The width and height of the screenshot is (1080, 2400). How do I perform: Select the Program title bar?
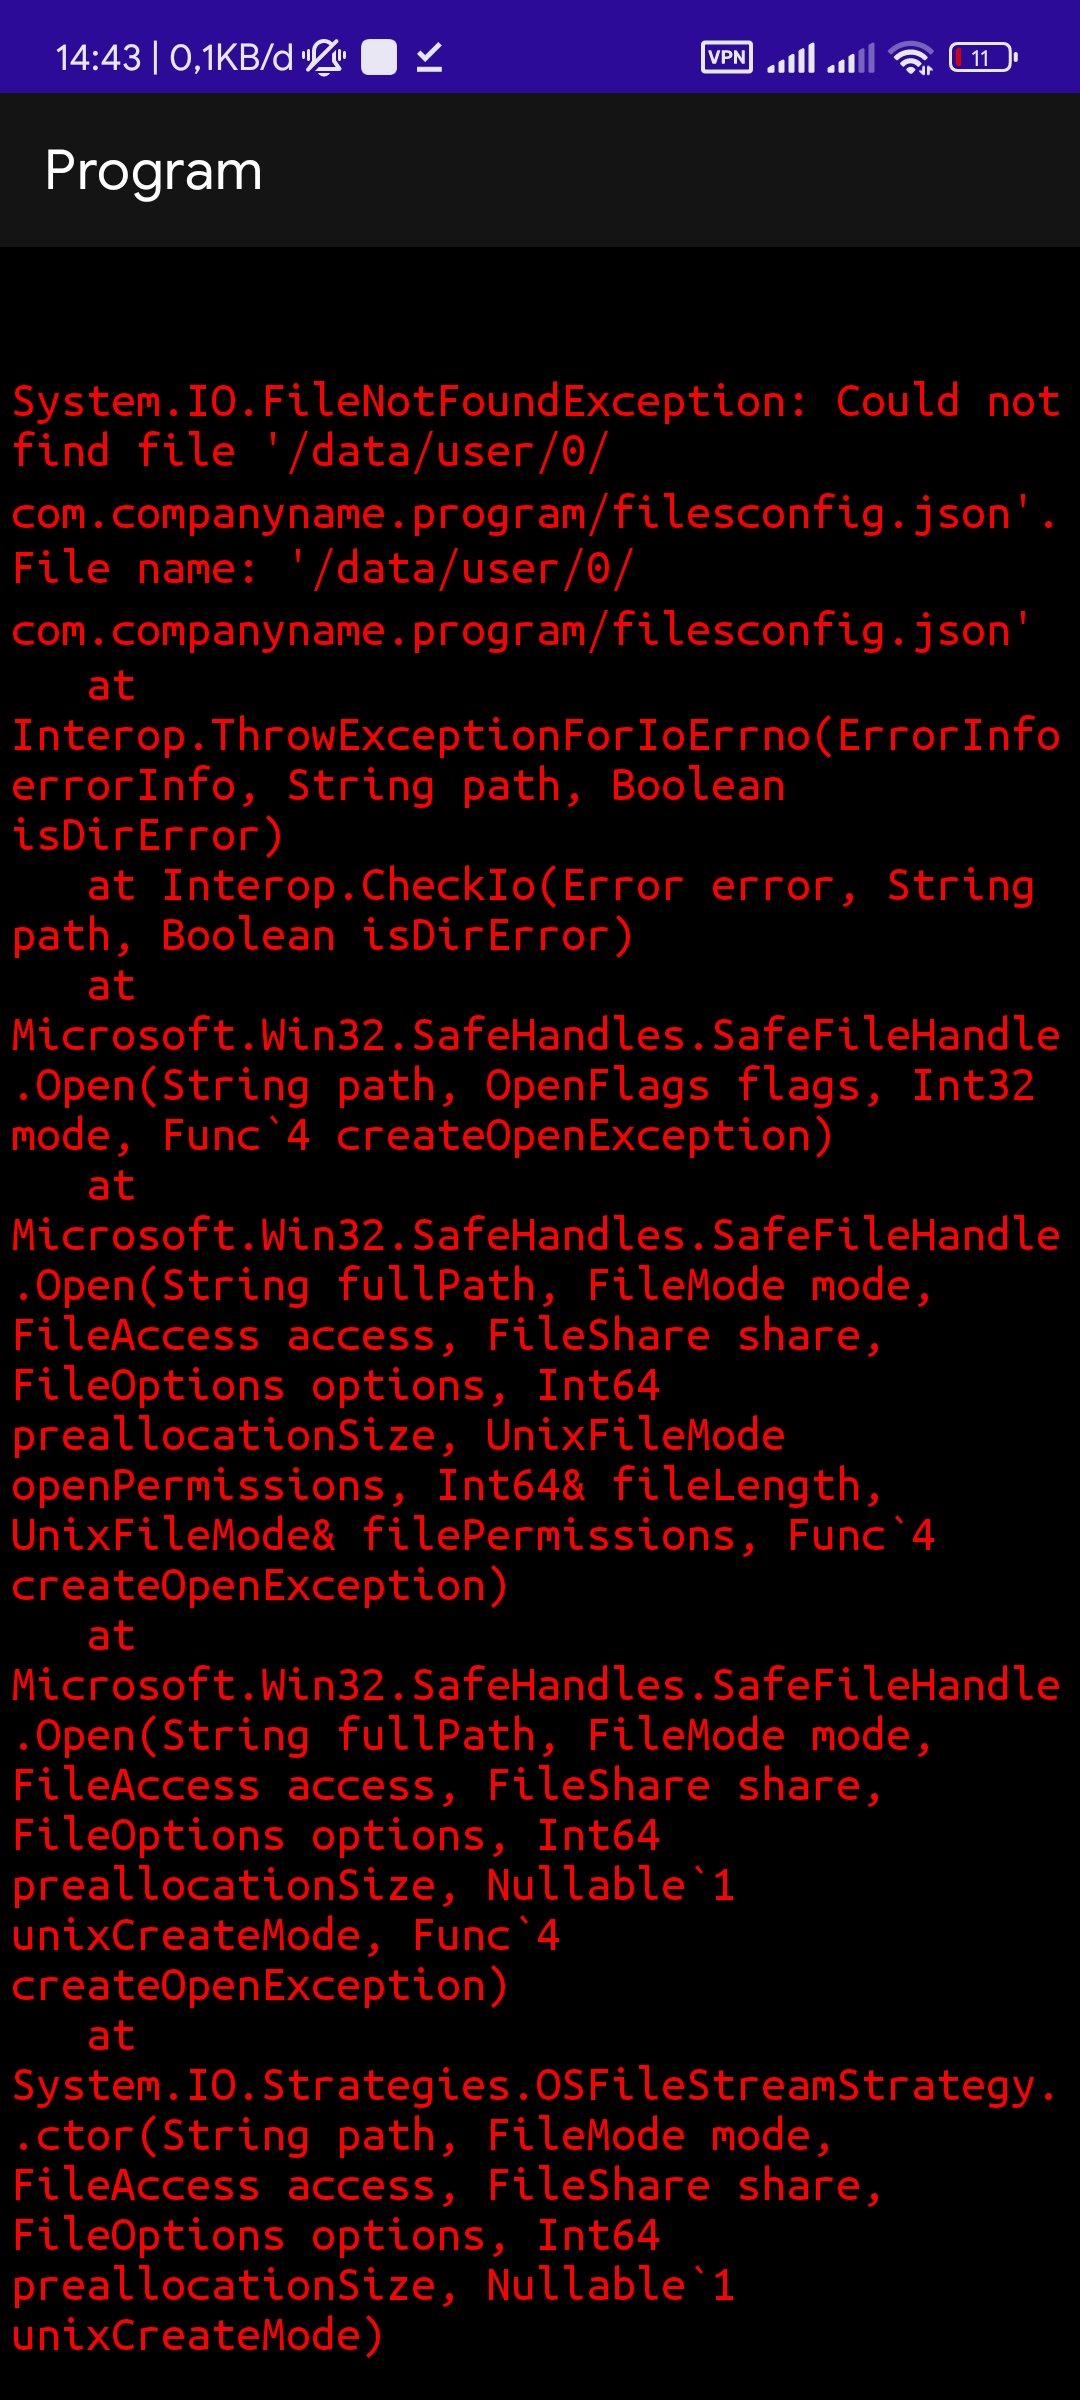[152, 168]
